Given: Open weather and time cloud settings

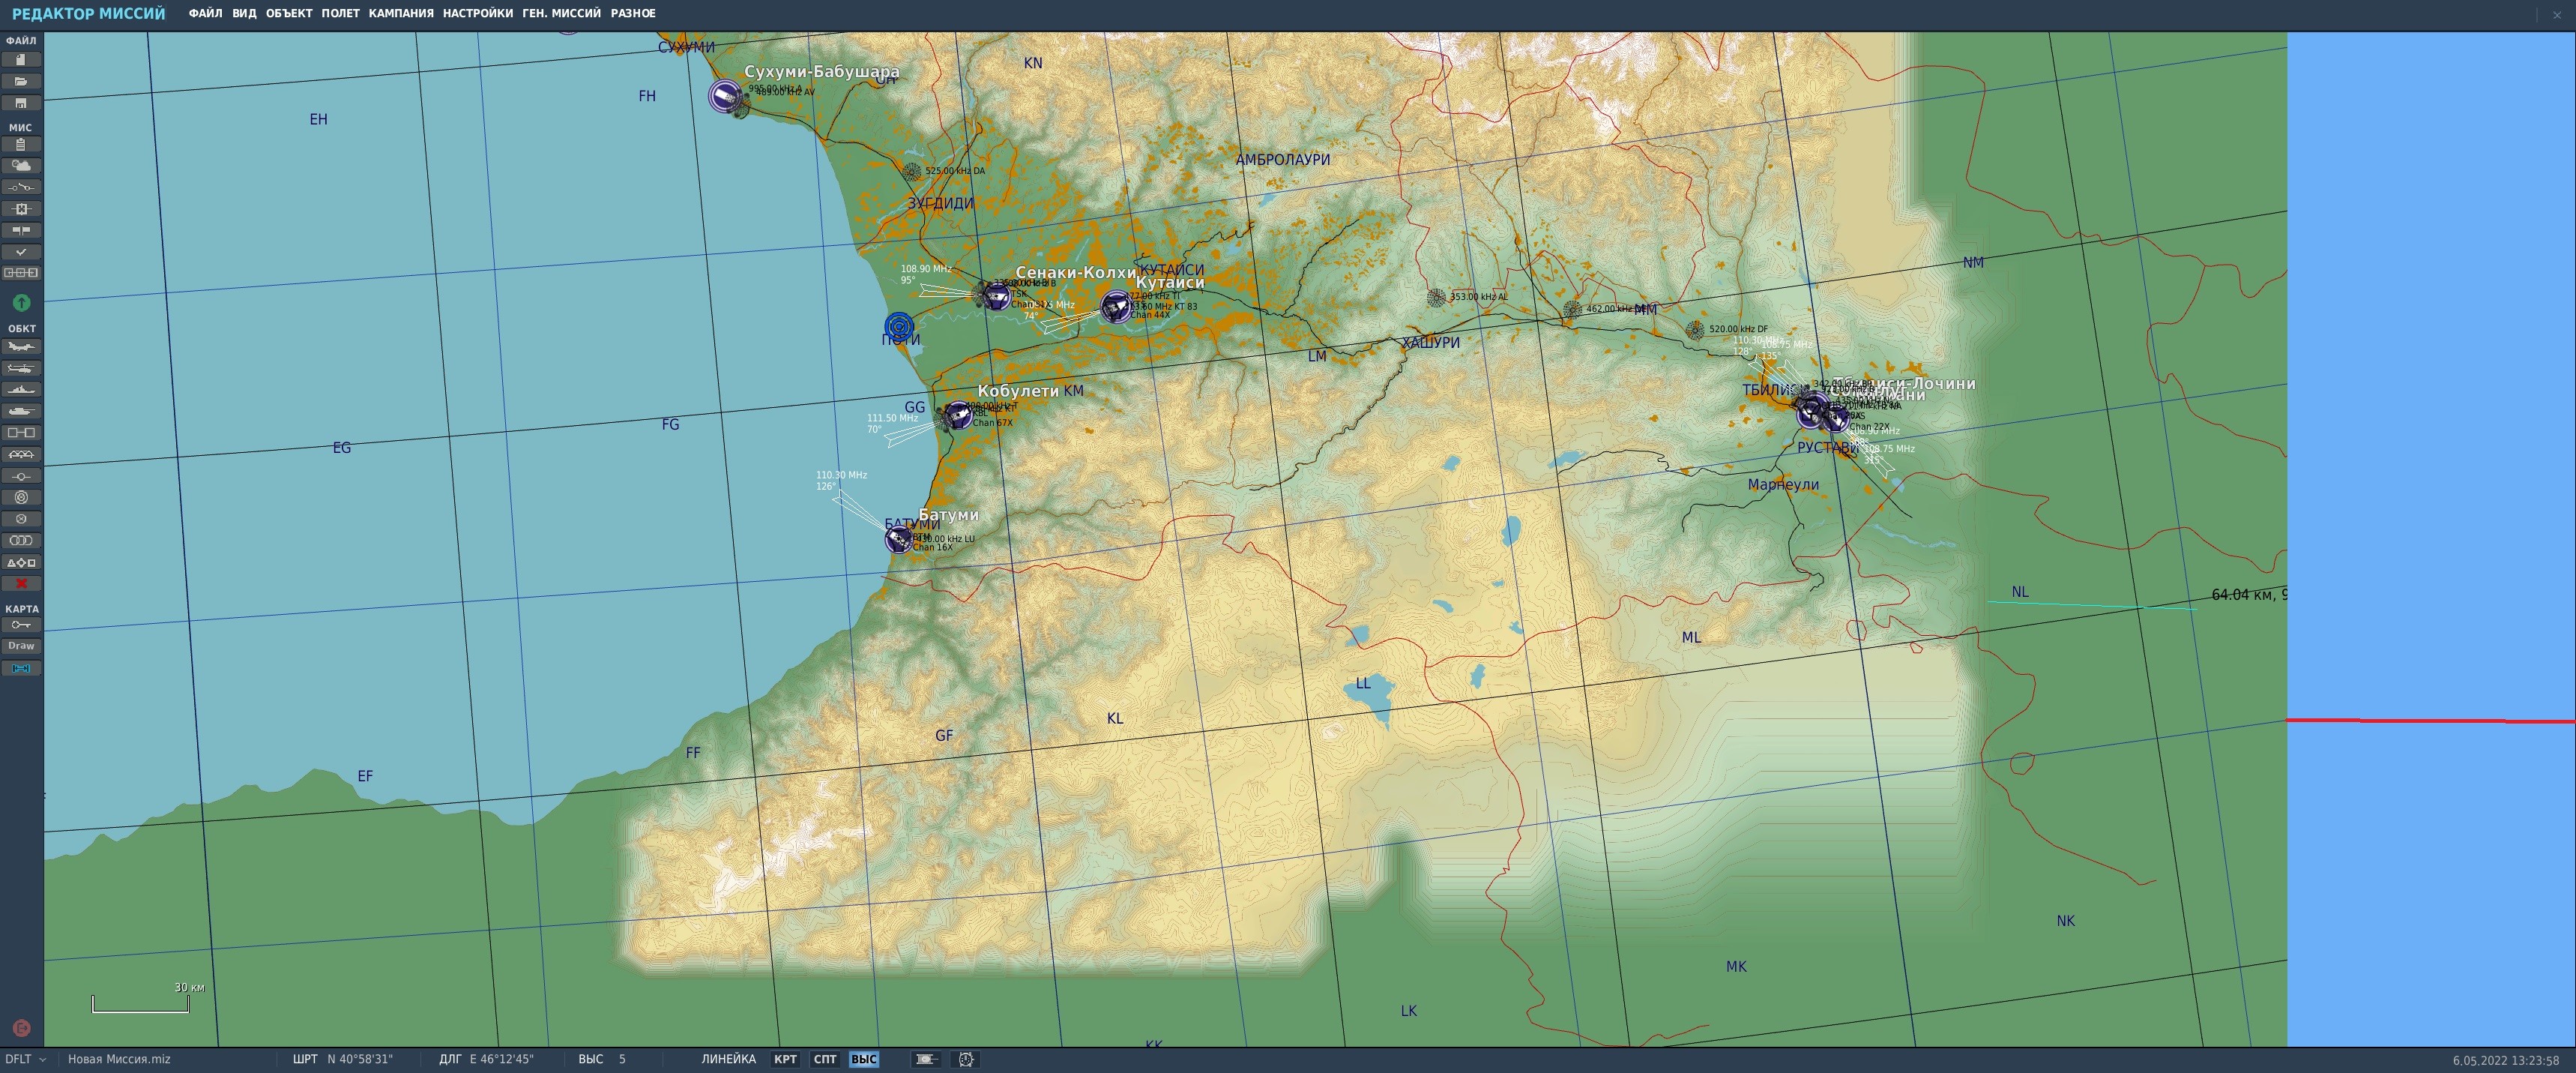Looking at the screenshot, I should click(x=21, y=166).
